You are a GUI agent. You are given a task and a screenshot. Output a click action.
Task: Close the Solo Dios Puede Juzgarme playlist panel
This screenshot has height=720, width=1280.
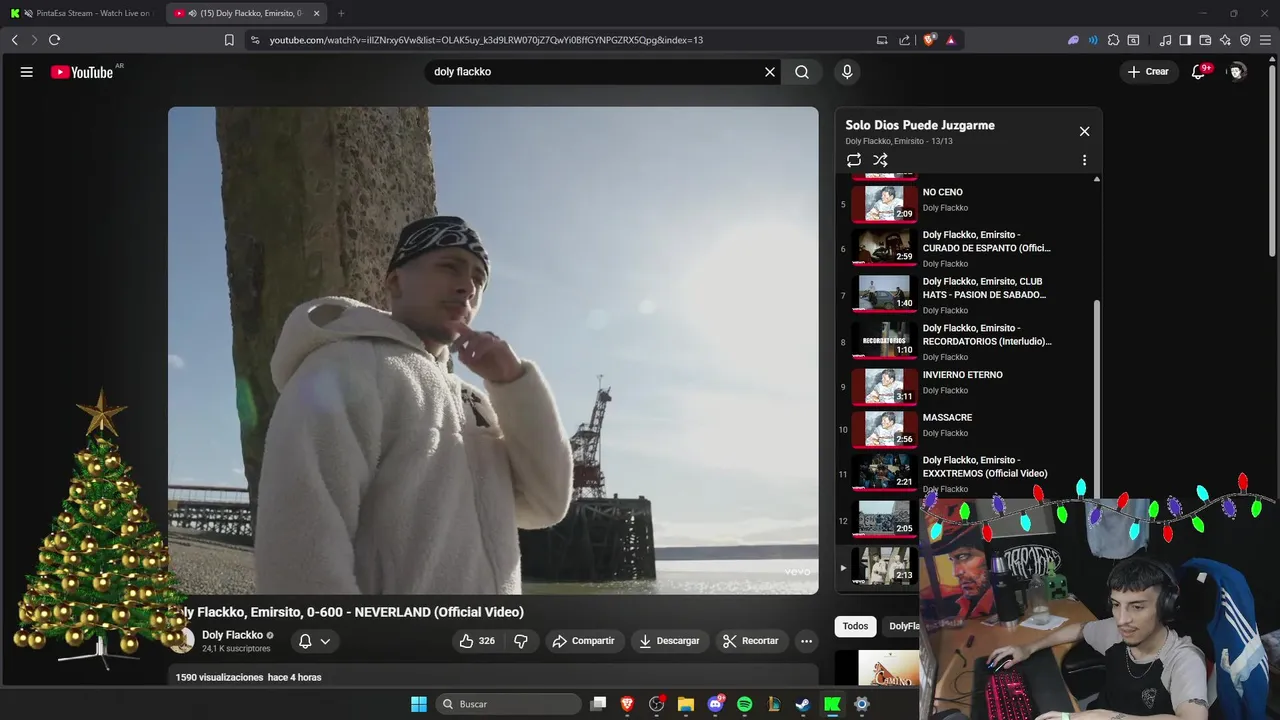tap(1084, 131)
